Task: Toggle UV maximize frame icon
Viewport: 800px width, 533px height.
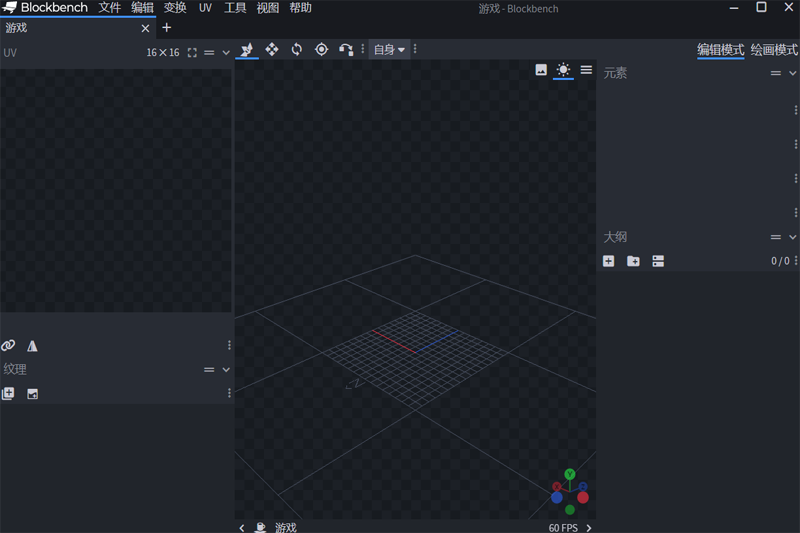Action: [x=192, y=53]
